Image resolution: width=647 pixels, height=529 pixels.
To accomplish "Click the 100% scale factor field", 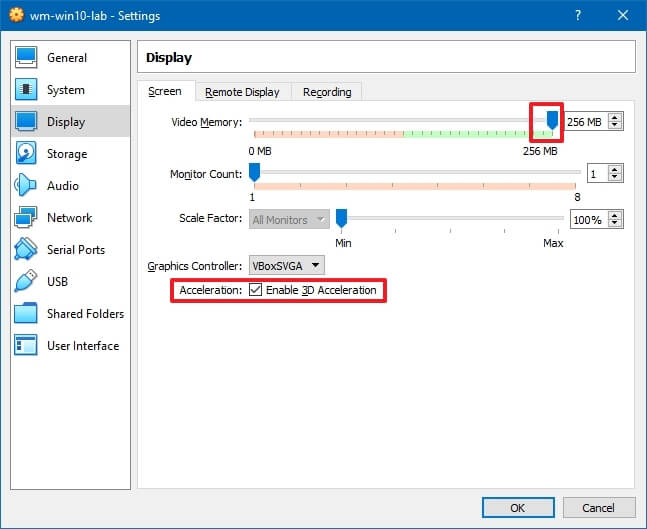I will 589,220.
